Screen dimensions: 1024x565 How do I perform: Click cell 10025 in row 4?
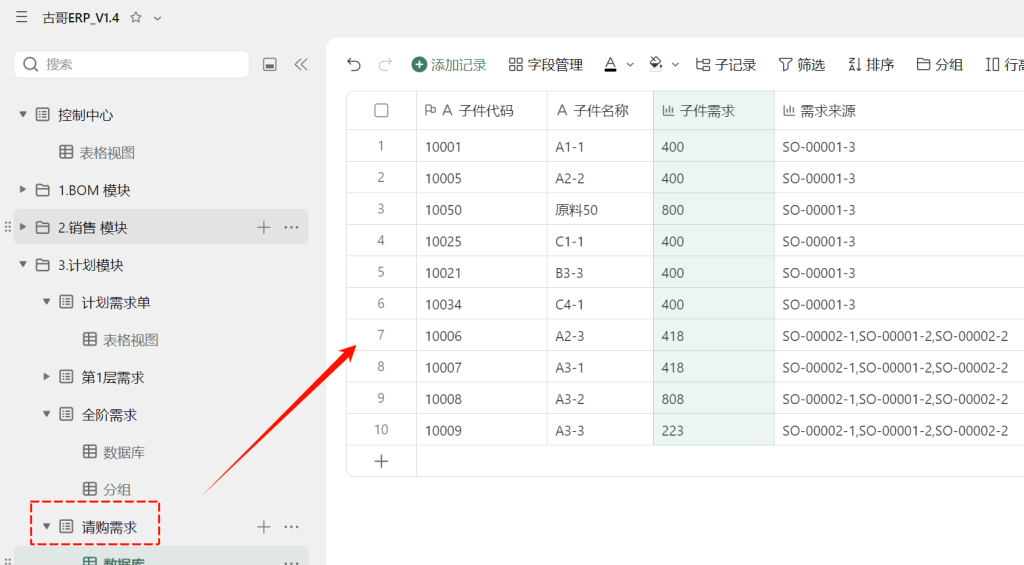click(x=482, y=241)
